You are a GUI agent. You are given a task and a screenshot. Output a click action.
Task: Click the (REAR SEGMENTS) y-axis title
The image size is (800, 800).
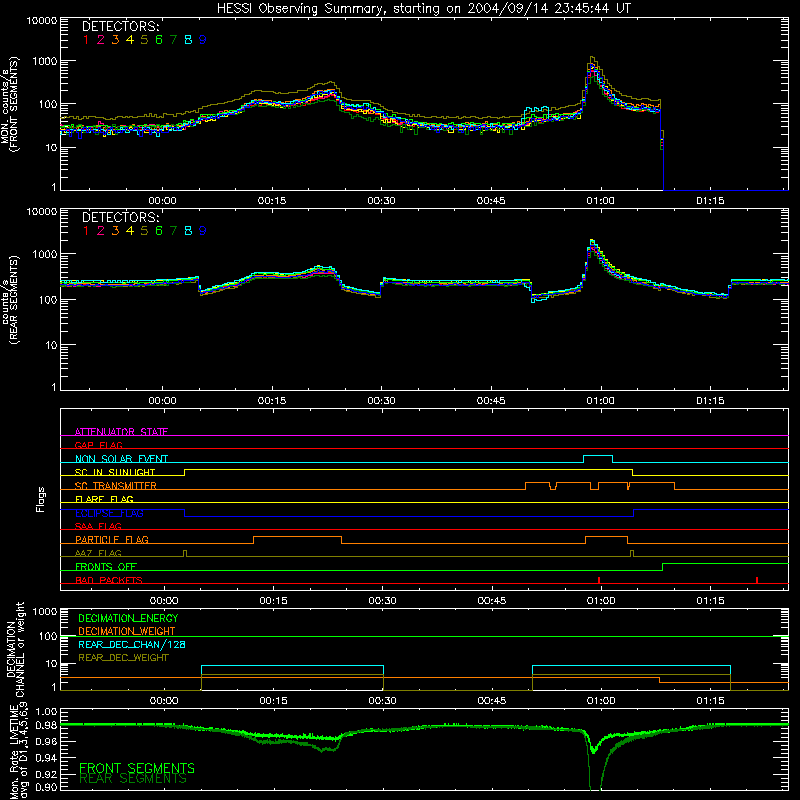[14, 299]
